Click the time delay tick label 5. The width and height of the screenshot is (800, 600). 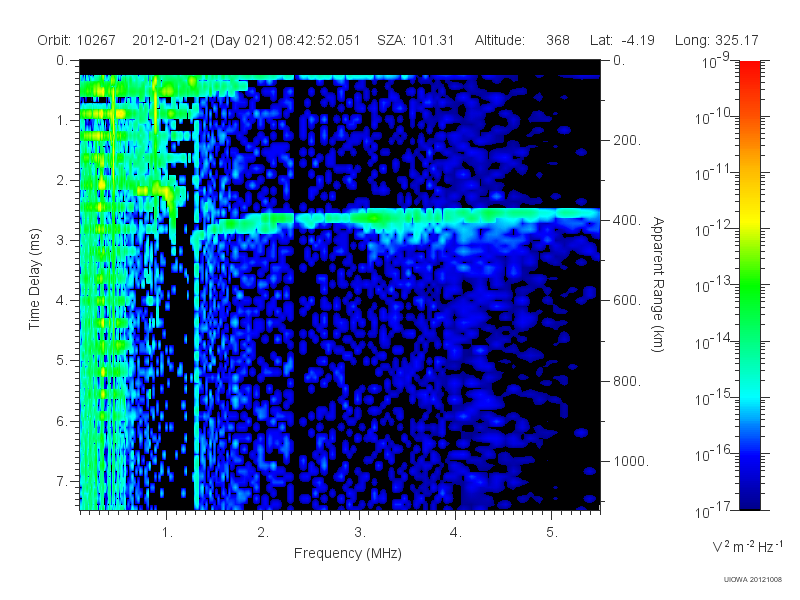[62, 361]
